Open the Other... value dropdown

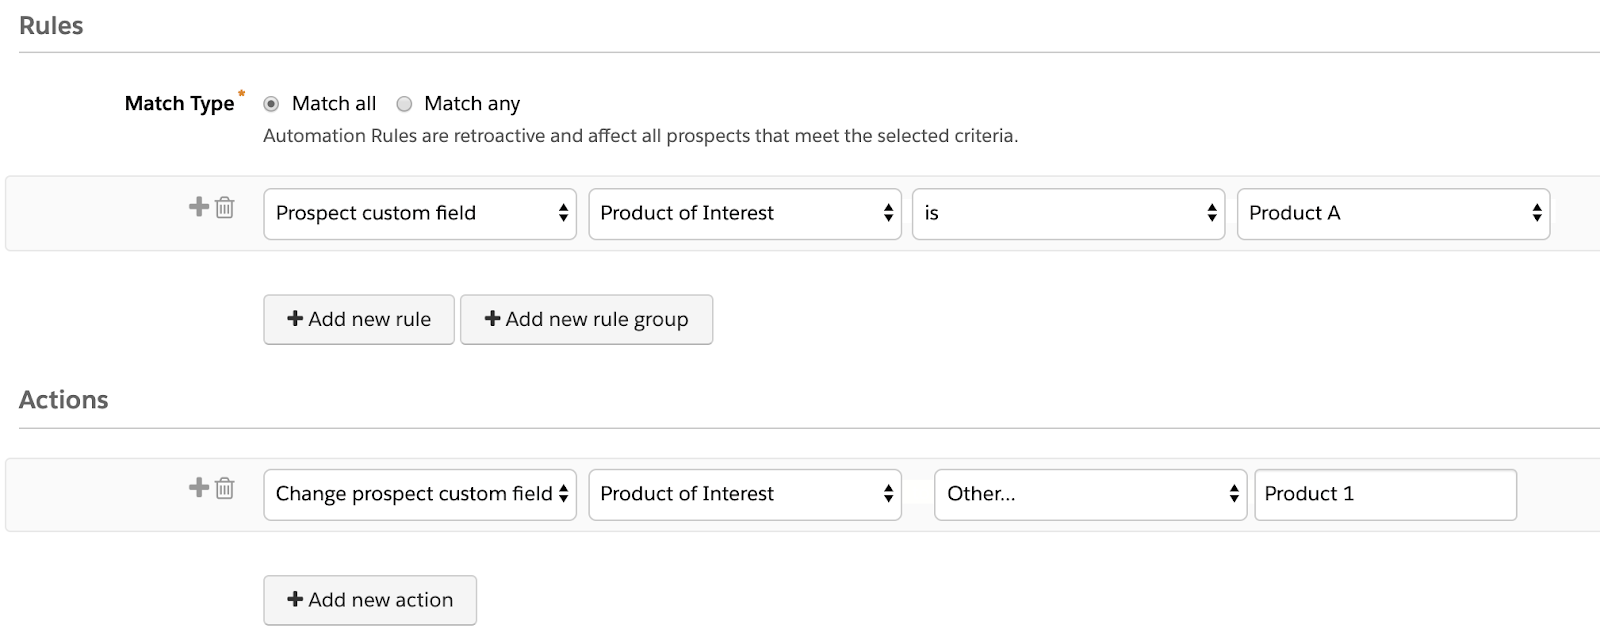point(1090,495)
